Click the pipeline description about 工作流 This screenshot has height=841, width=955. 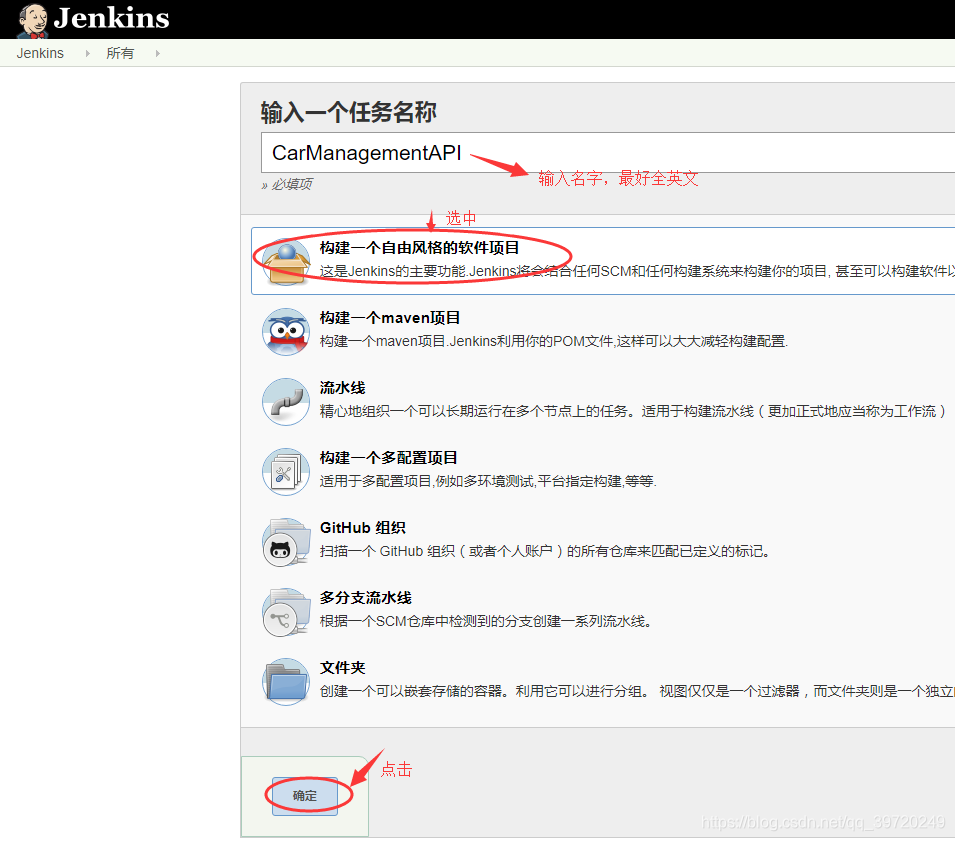pos(634,411)
